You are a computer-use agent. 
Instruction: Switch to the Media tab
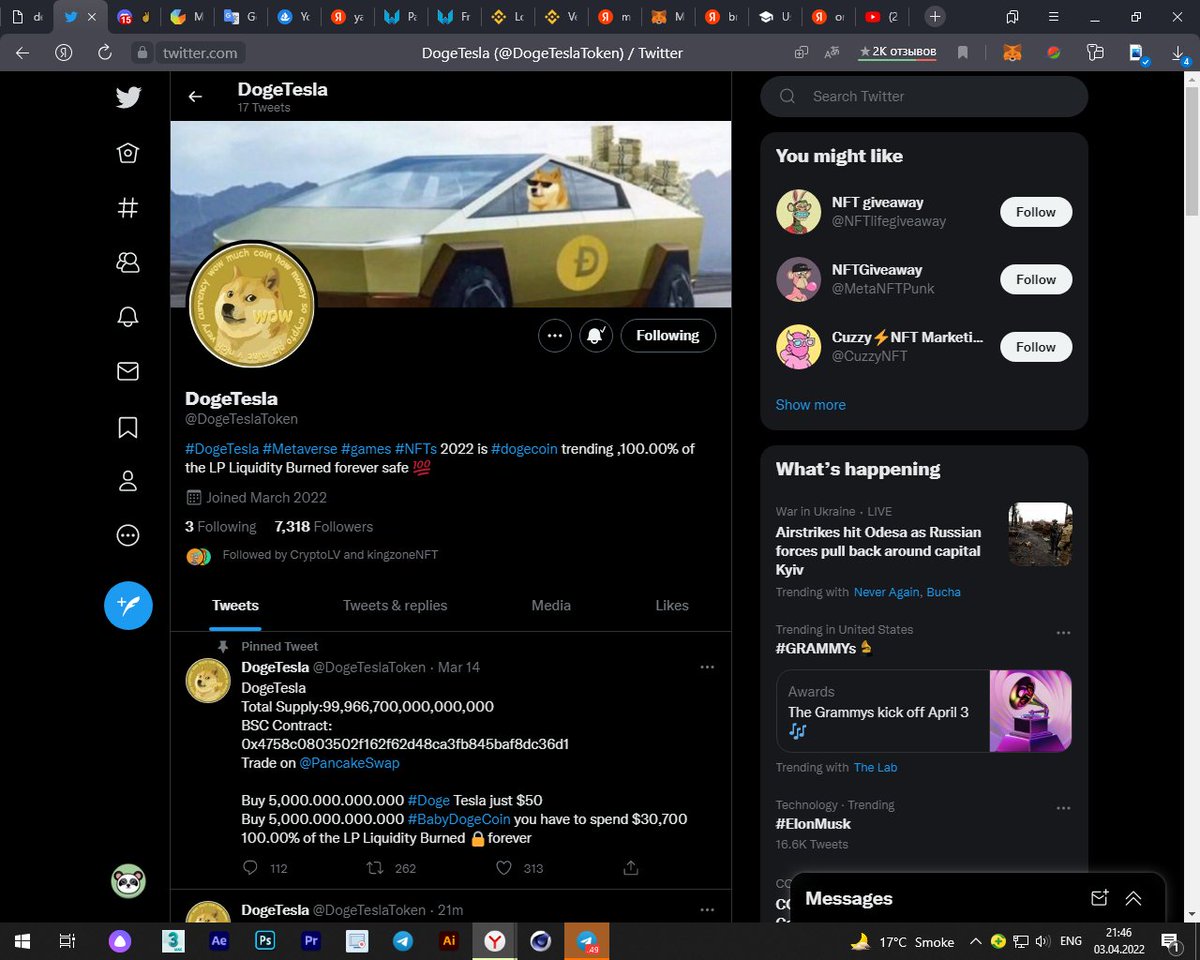(x=551, y=605)
